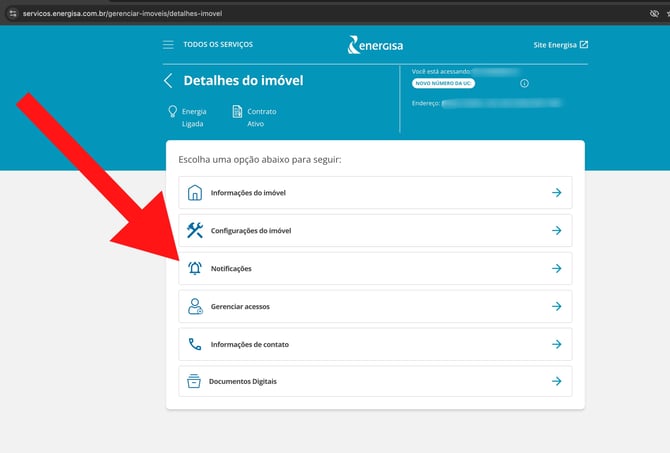Click tools icon in Configurações do imóvel
The height and width of the screenshot is (453, 670).
[195, 230]
